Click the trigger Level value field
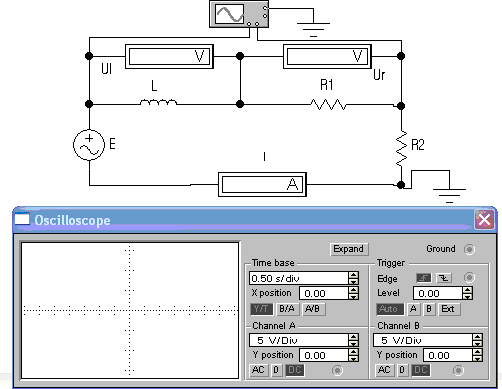Image resolution: width=502 pixels, height=389 pixels. pos(438,293)
